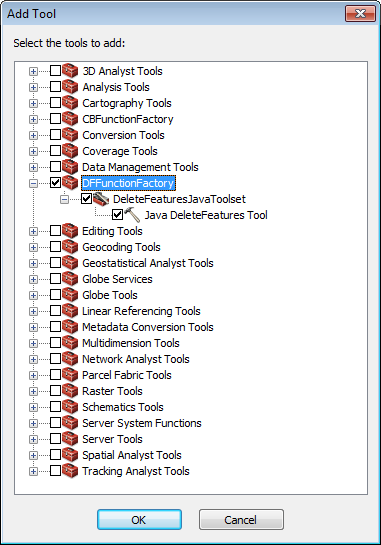Click the Geocoding Tools toolbox icon
Screen dimensions: 381x545
coord(70,247)
